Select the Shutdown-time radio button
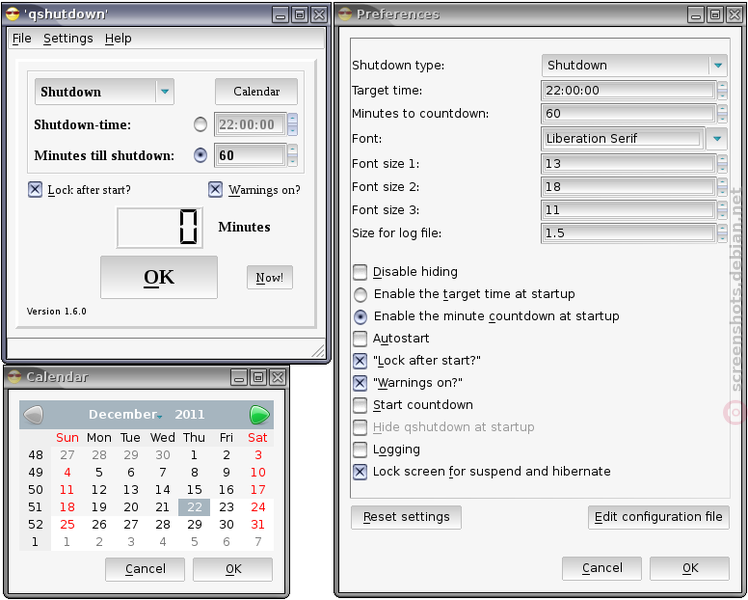 tap(200, 124)
